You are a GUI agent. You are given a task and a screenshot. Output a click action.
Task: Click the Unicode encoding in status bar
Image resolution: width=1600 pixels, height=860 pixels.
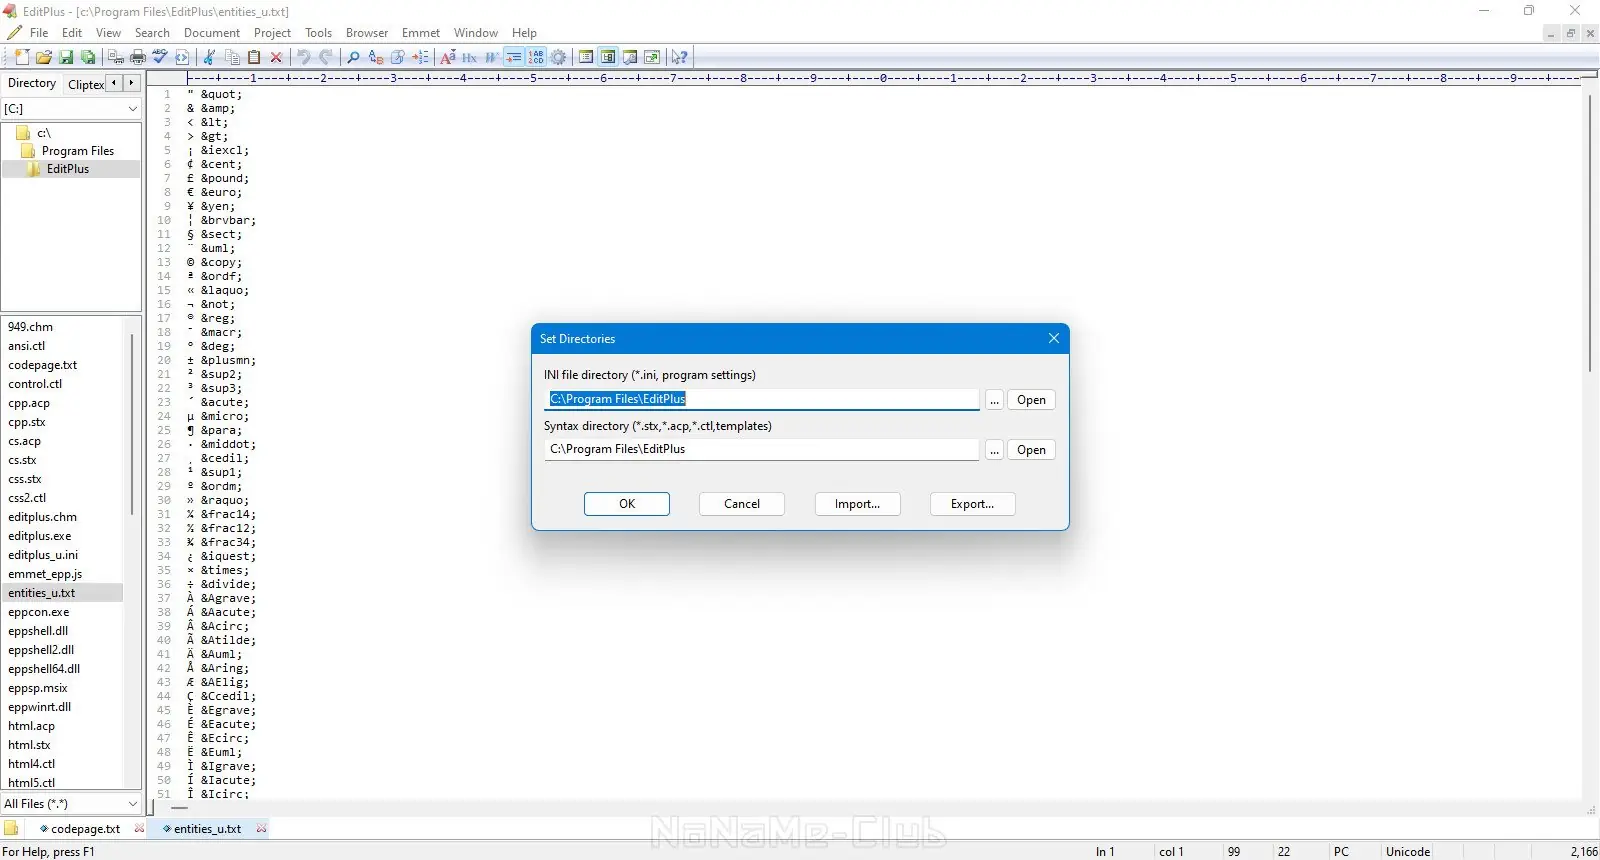pos(1408,851)
